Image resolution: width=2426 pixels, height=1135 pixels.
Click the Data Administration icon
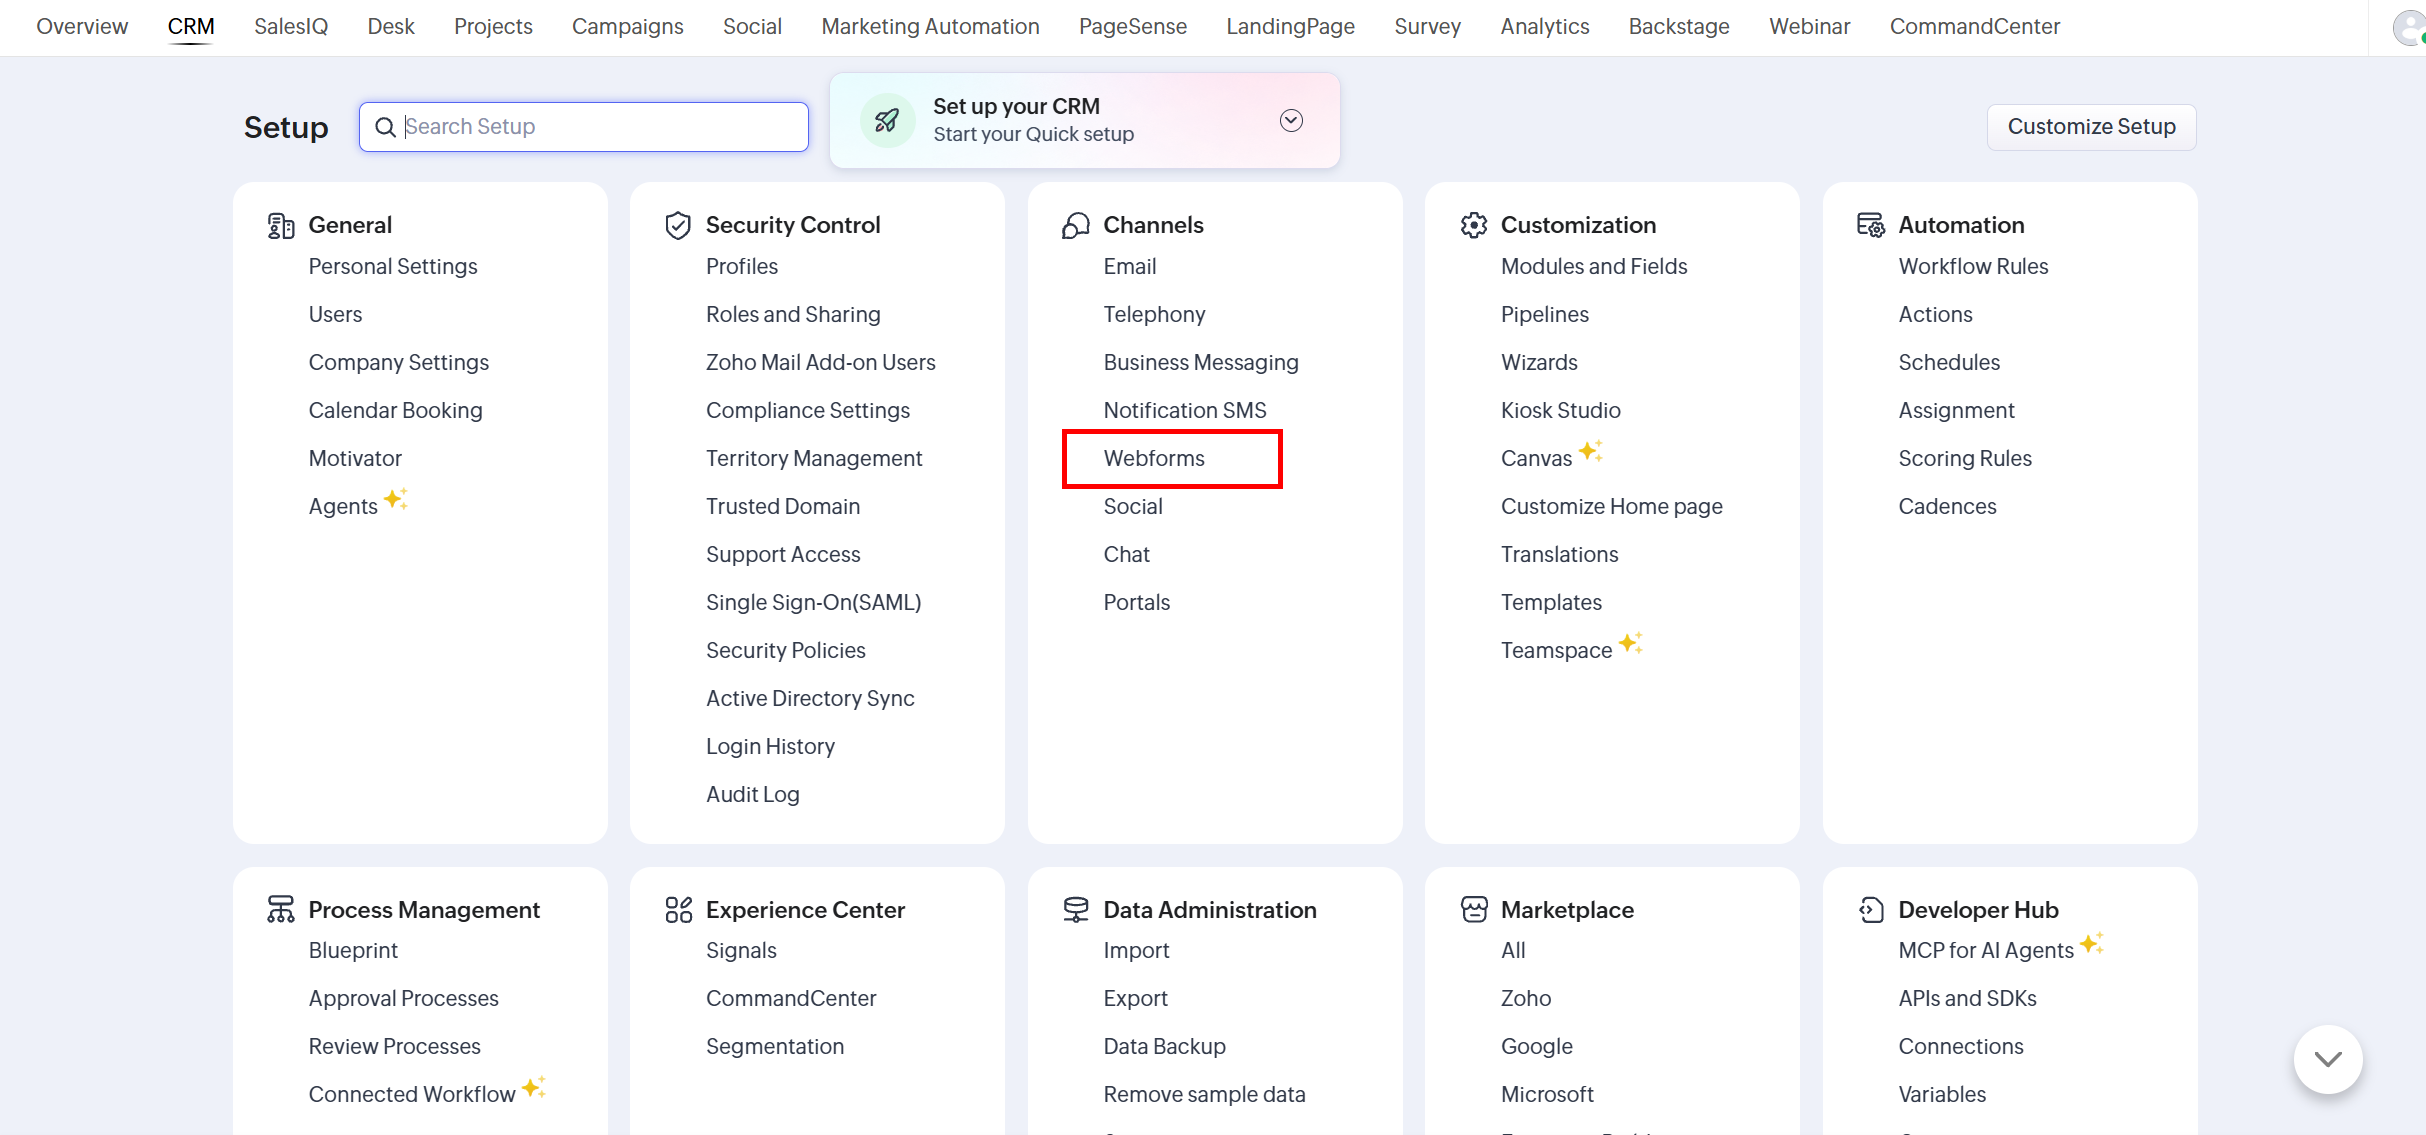pos(1076,909)
